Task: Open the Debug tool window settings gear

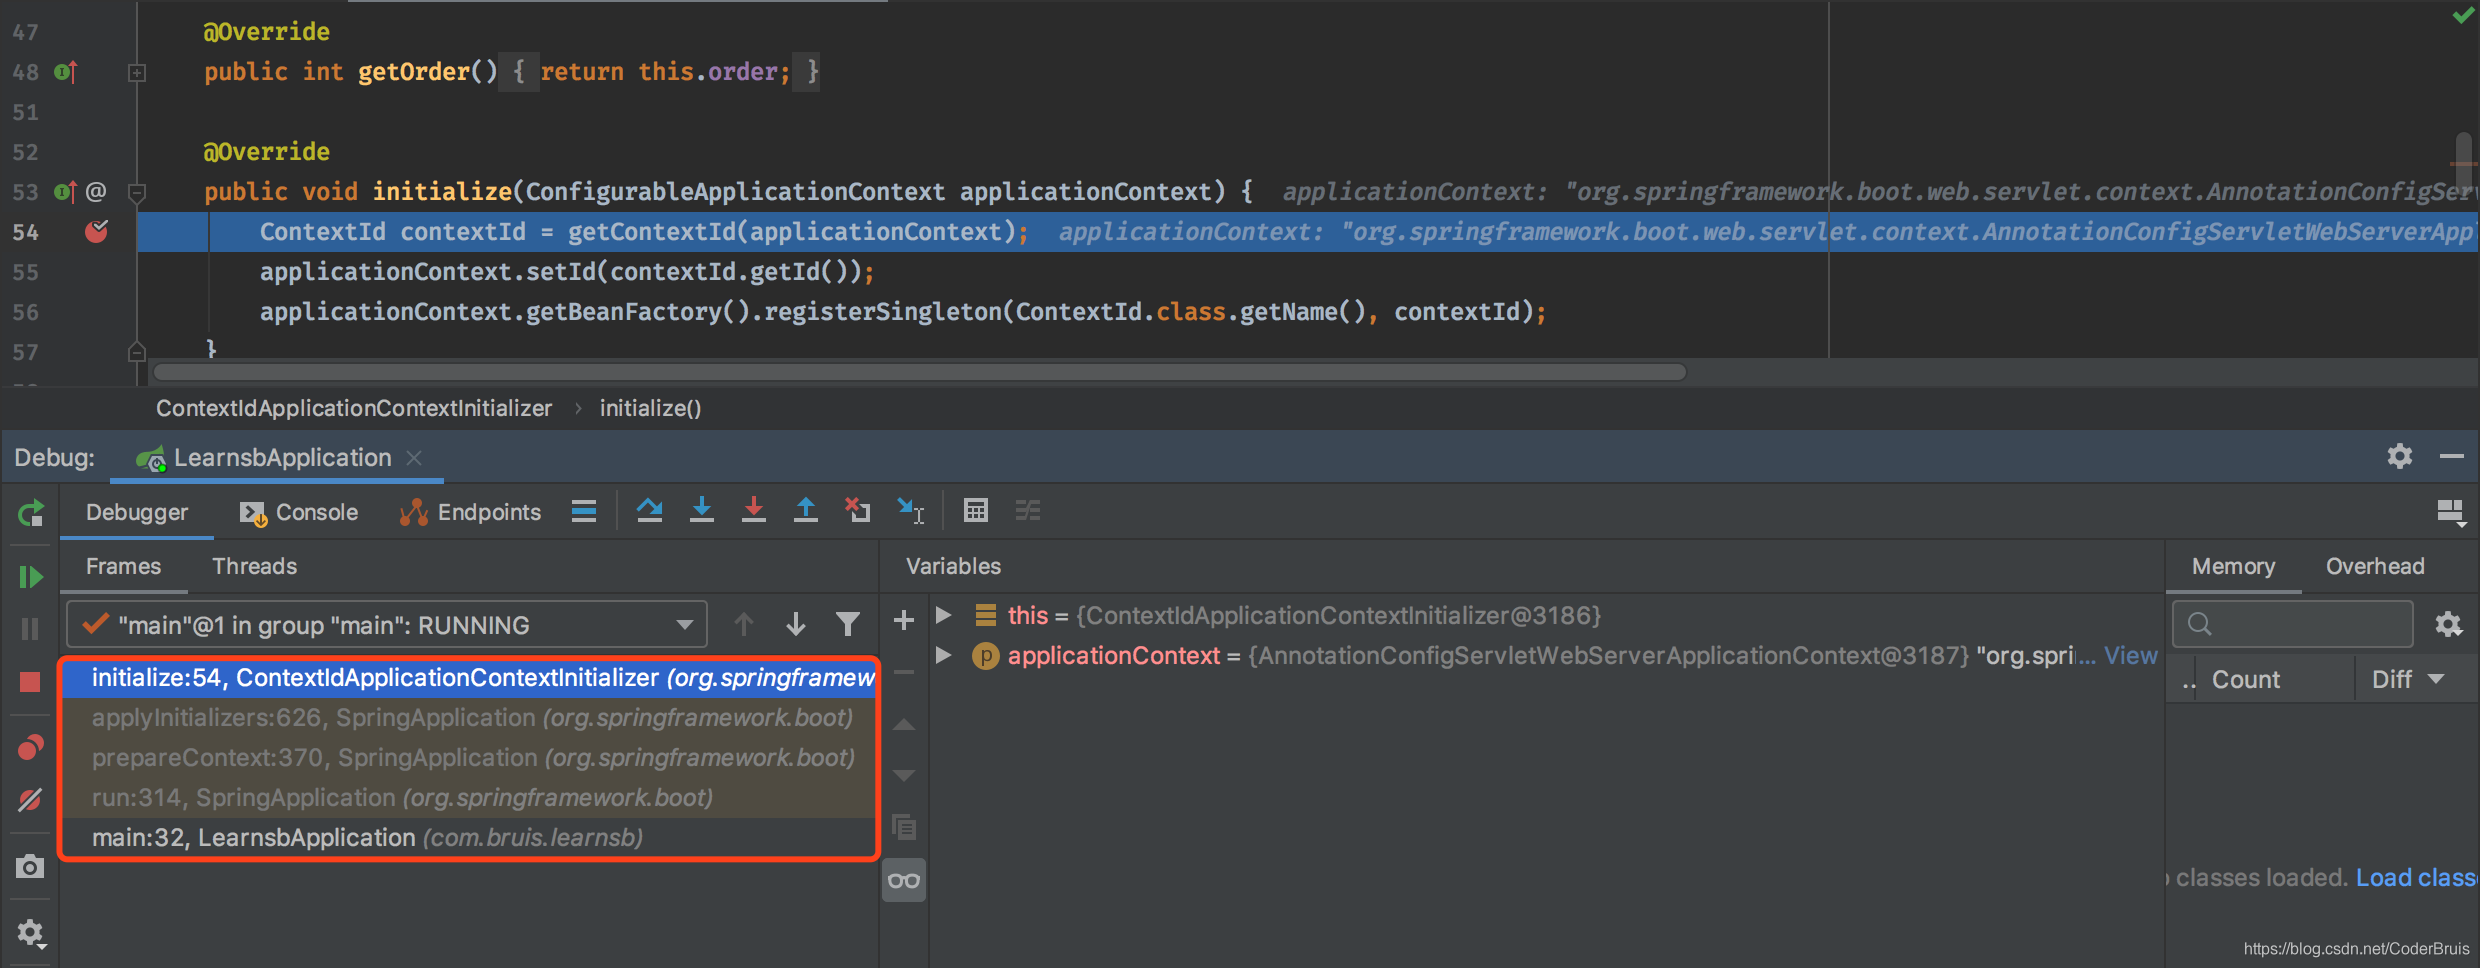Action: click(x=2400, y=457)
